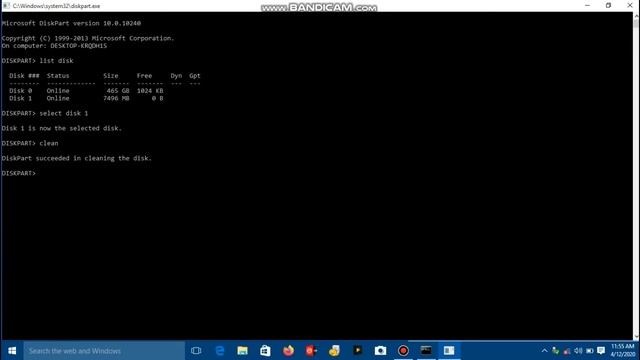This screenshot has width=640, height=360.
Task: Click the diskpart.exe title bar icon
Action: 6,6
